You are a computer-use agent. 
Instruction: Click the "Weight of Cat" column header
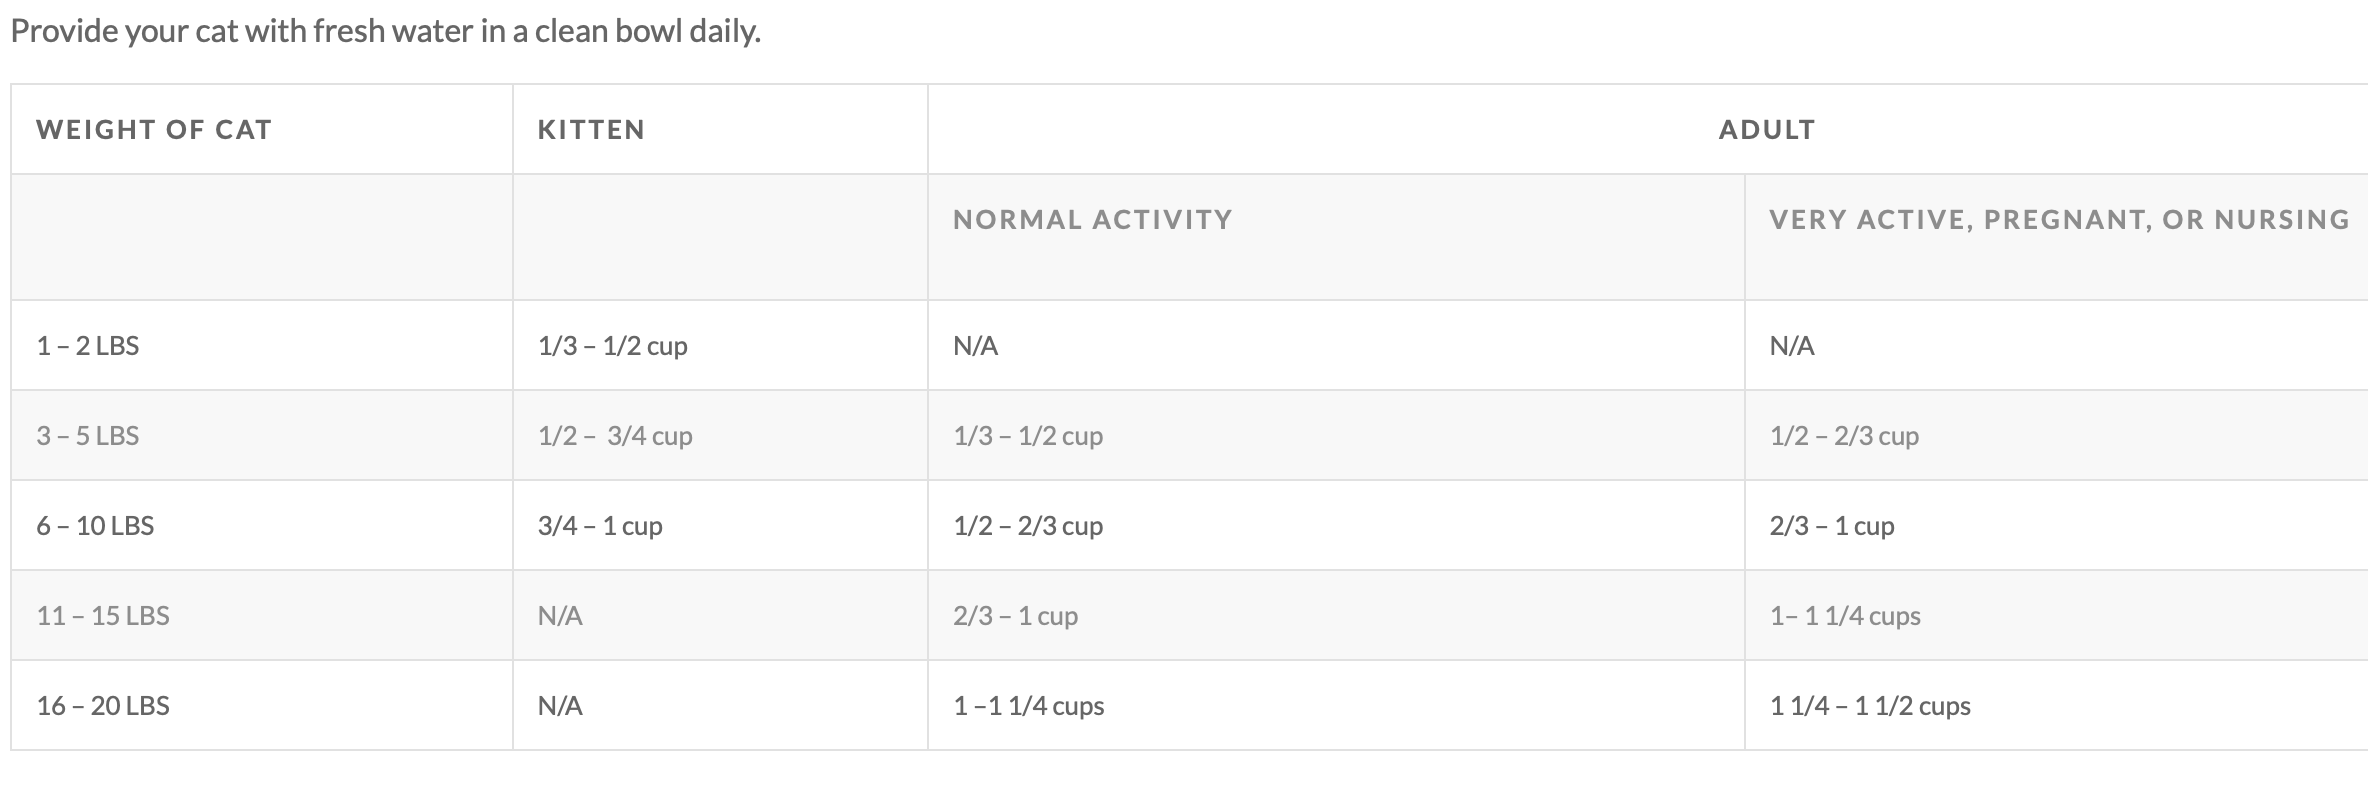tap(154, 130)
